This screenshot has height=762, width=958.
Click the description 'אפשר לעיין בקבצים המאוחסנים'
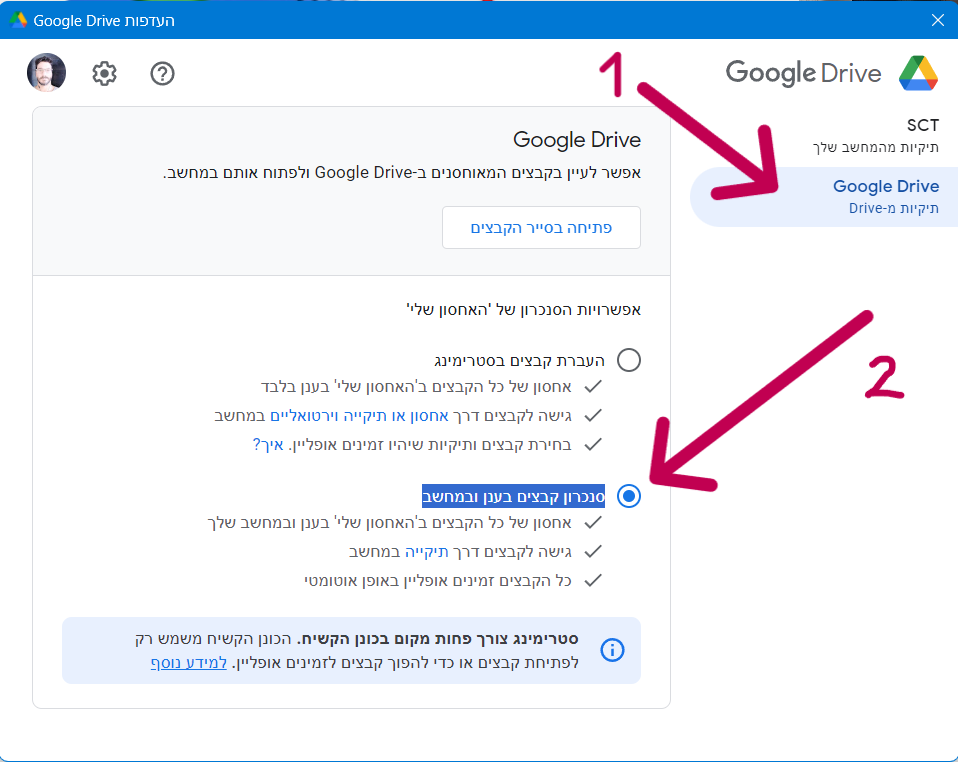pos(402,173)
